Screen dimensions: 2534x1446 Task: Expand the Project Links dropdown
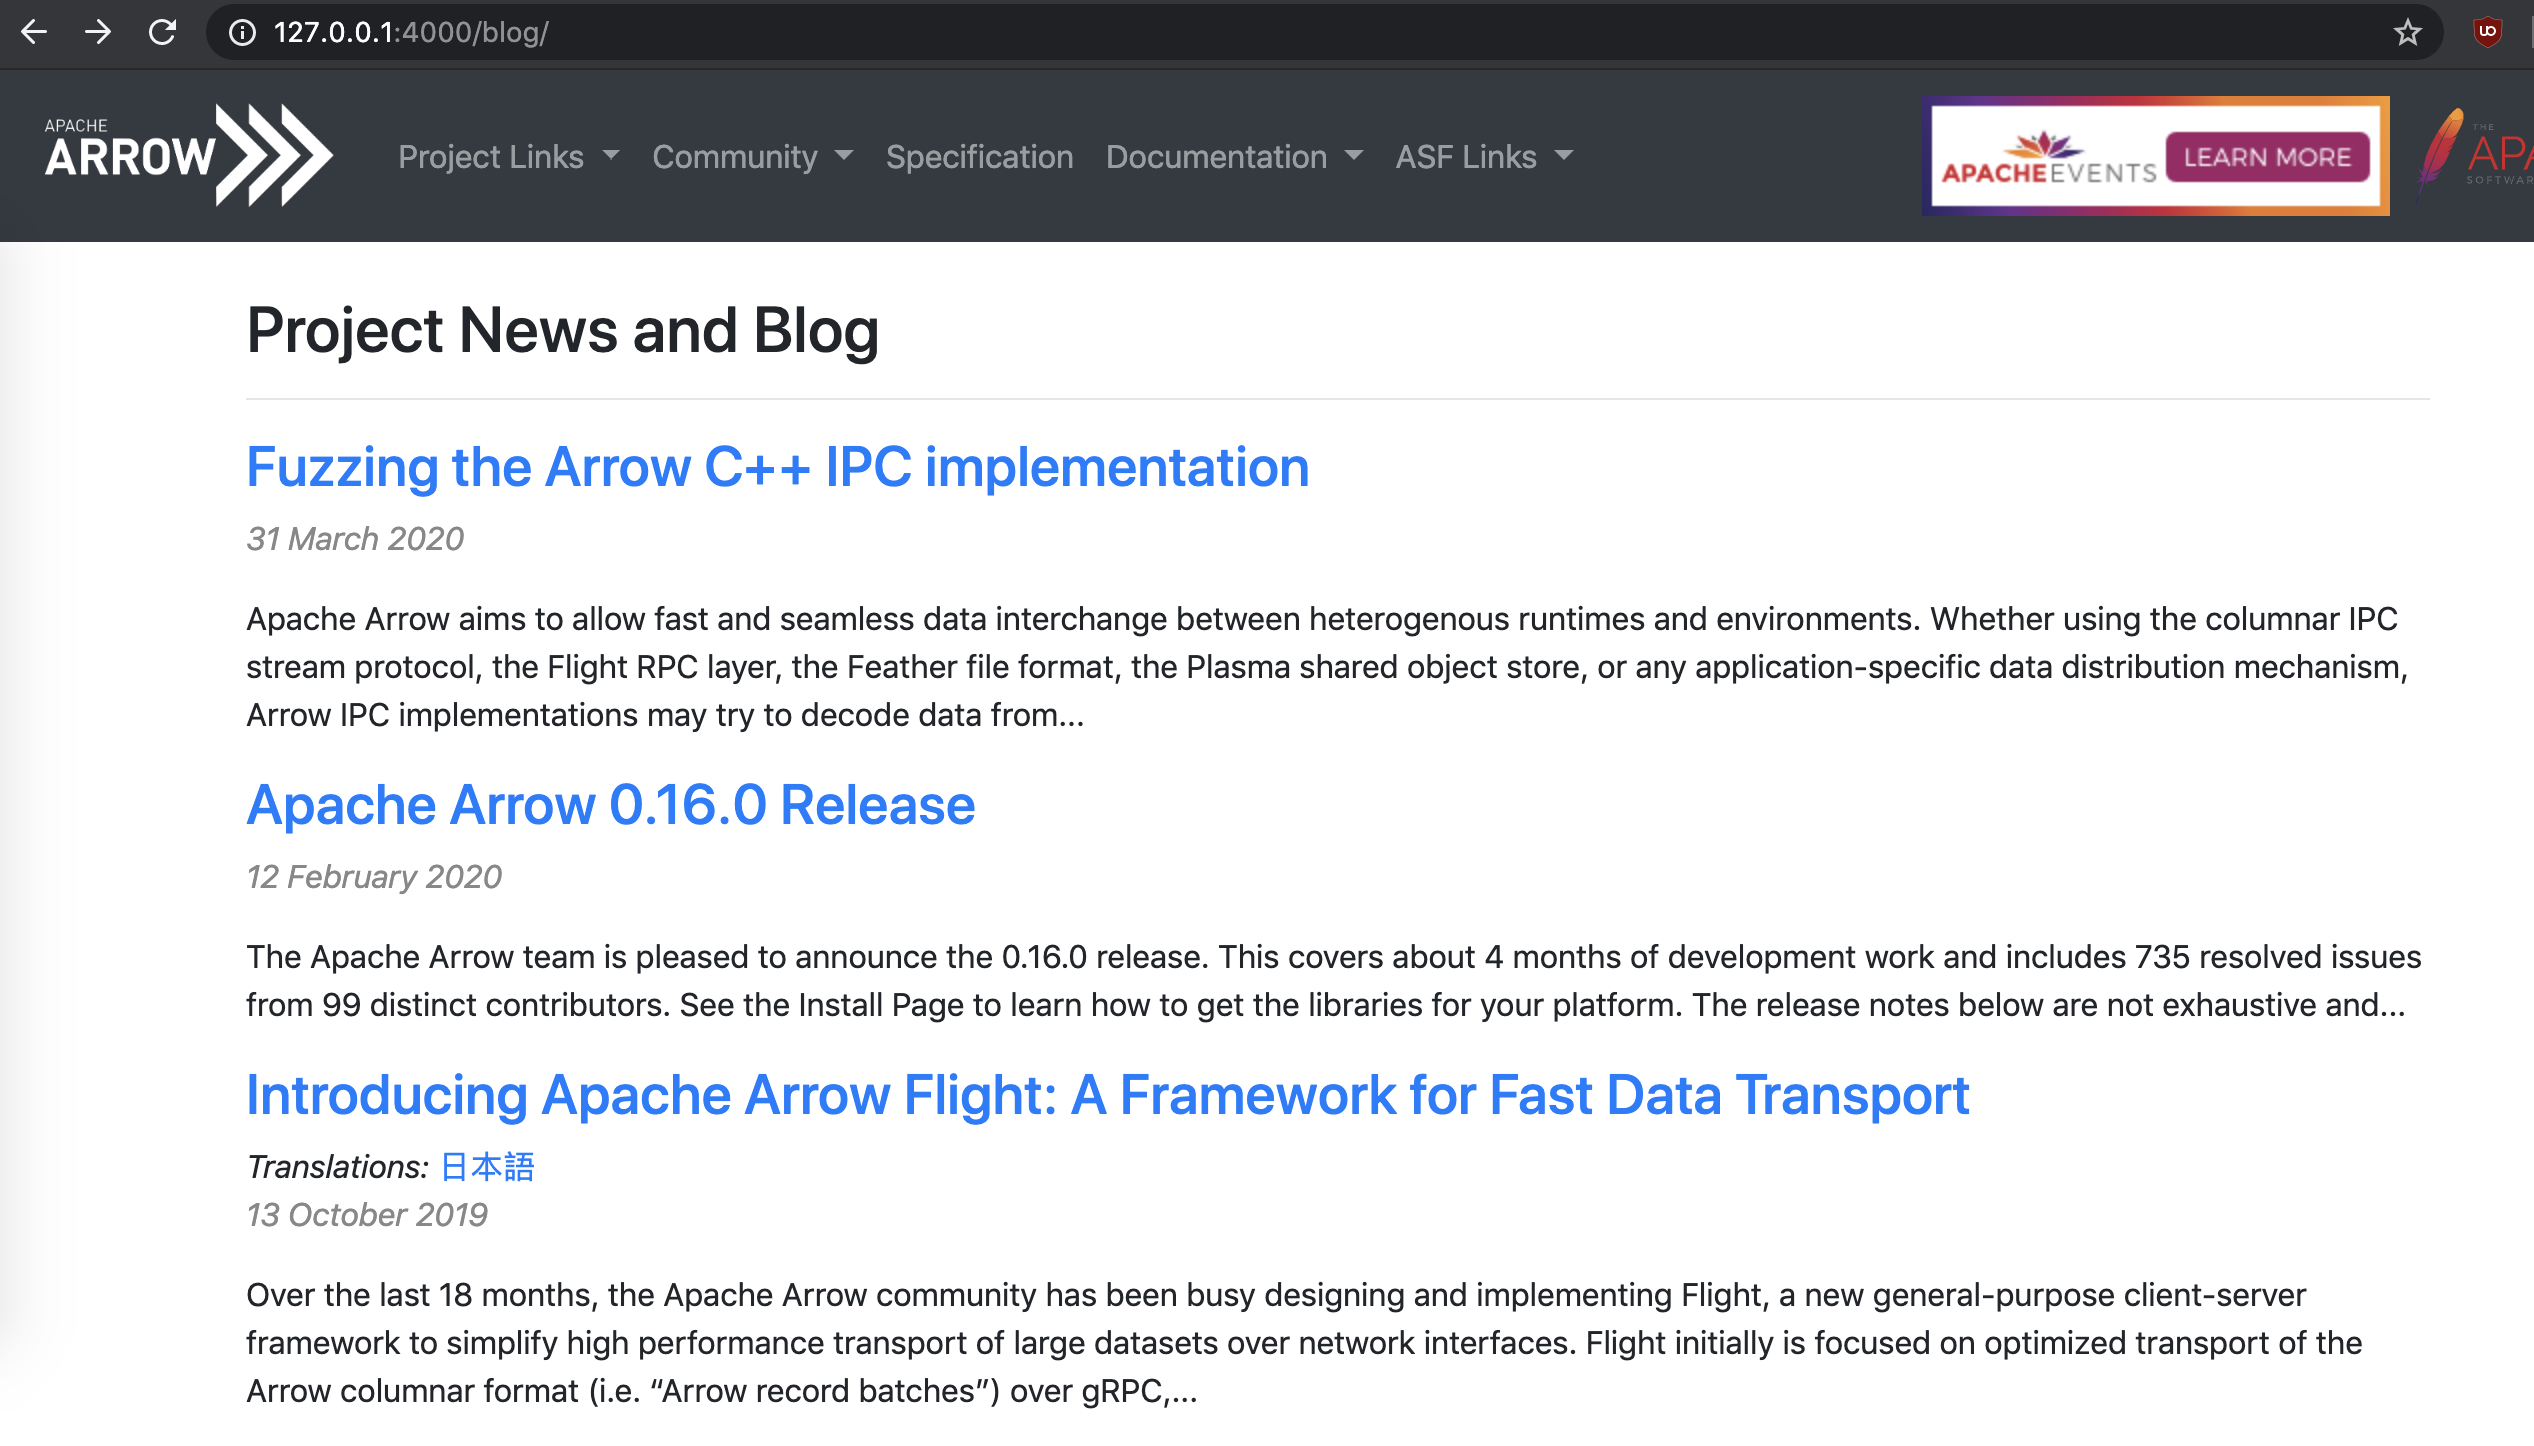tap(508, 157)
